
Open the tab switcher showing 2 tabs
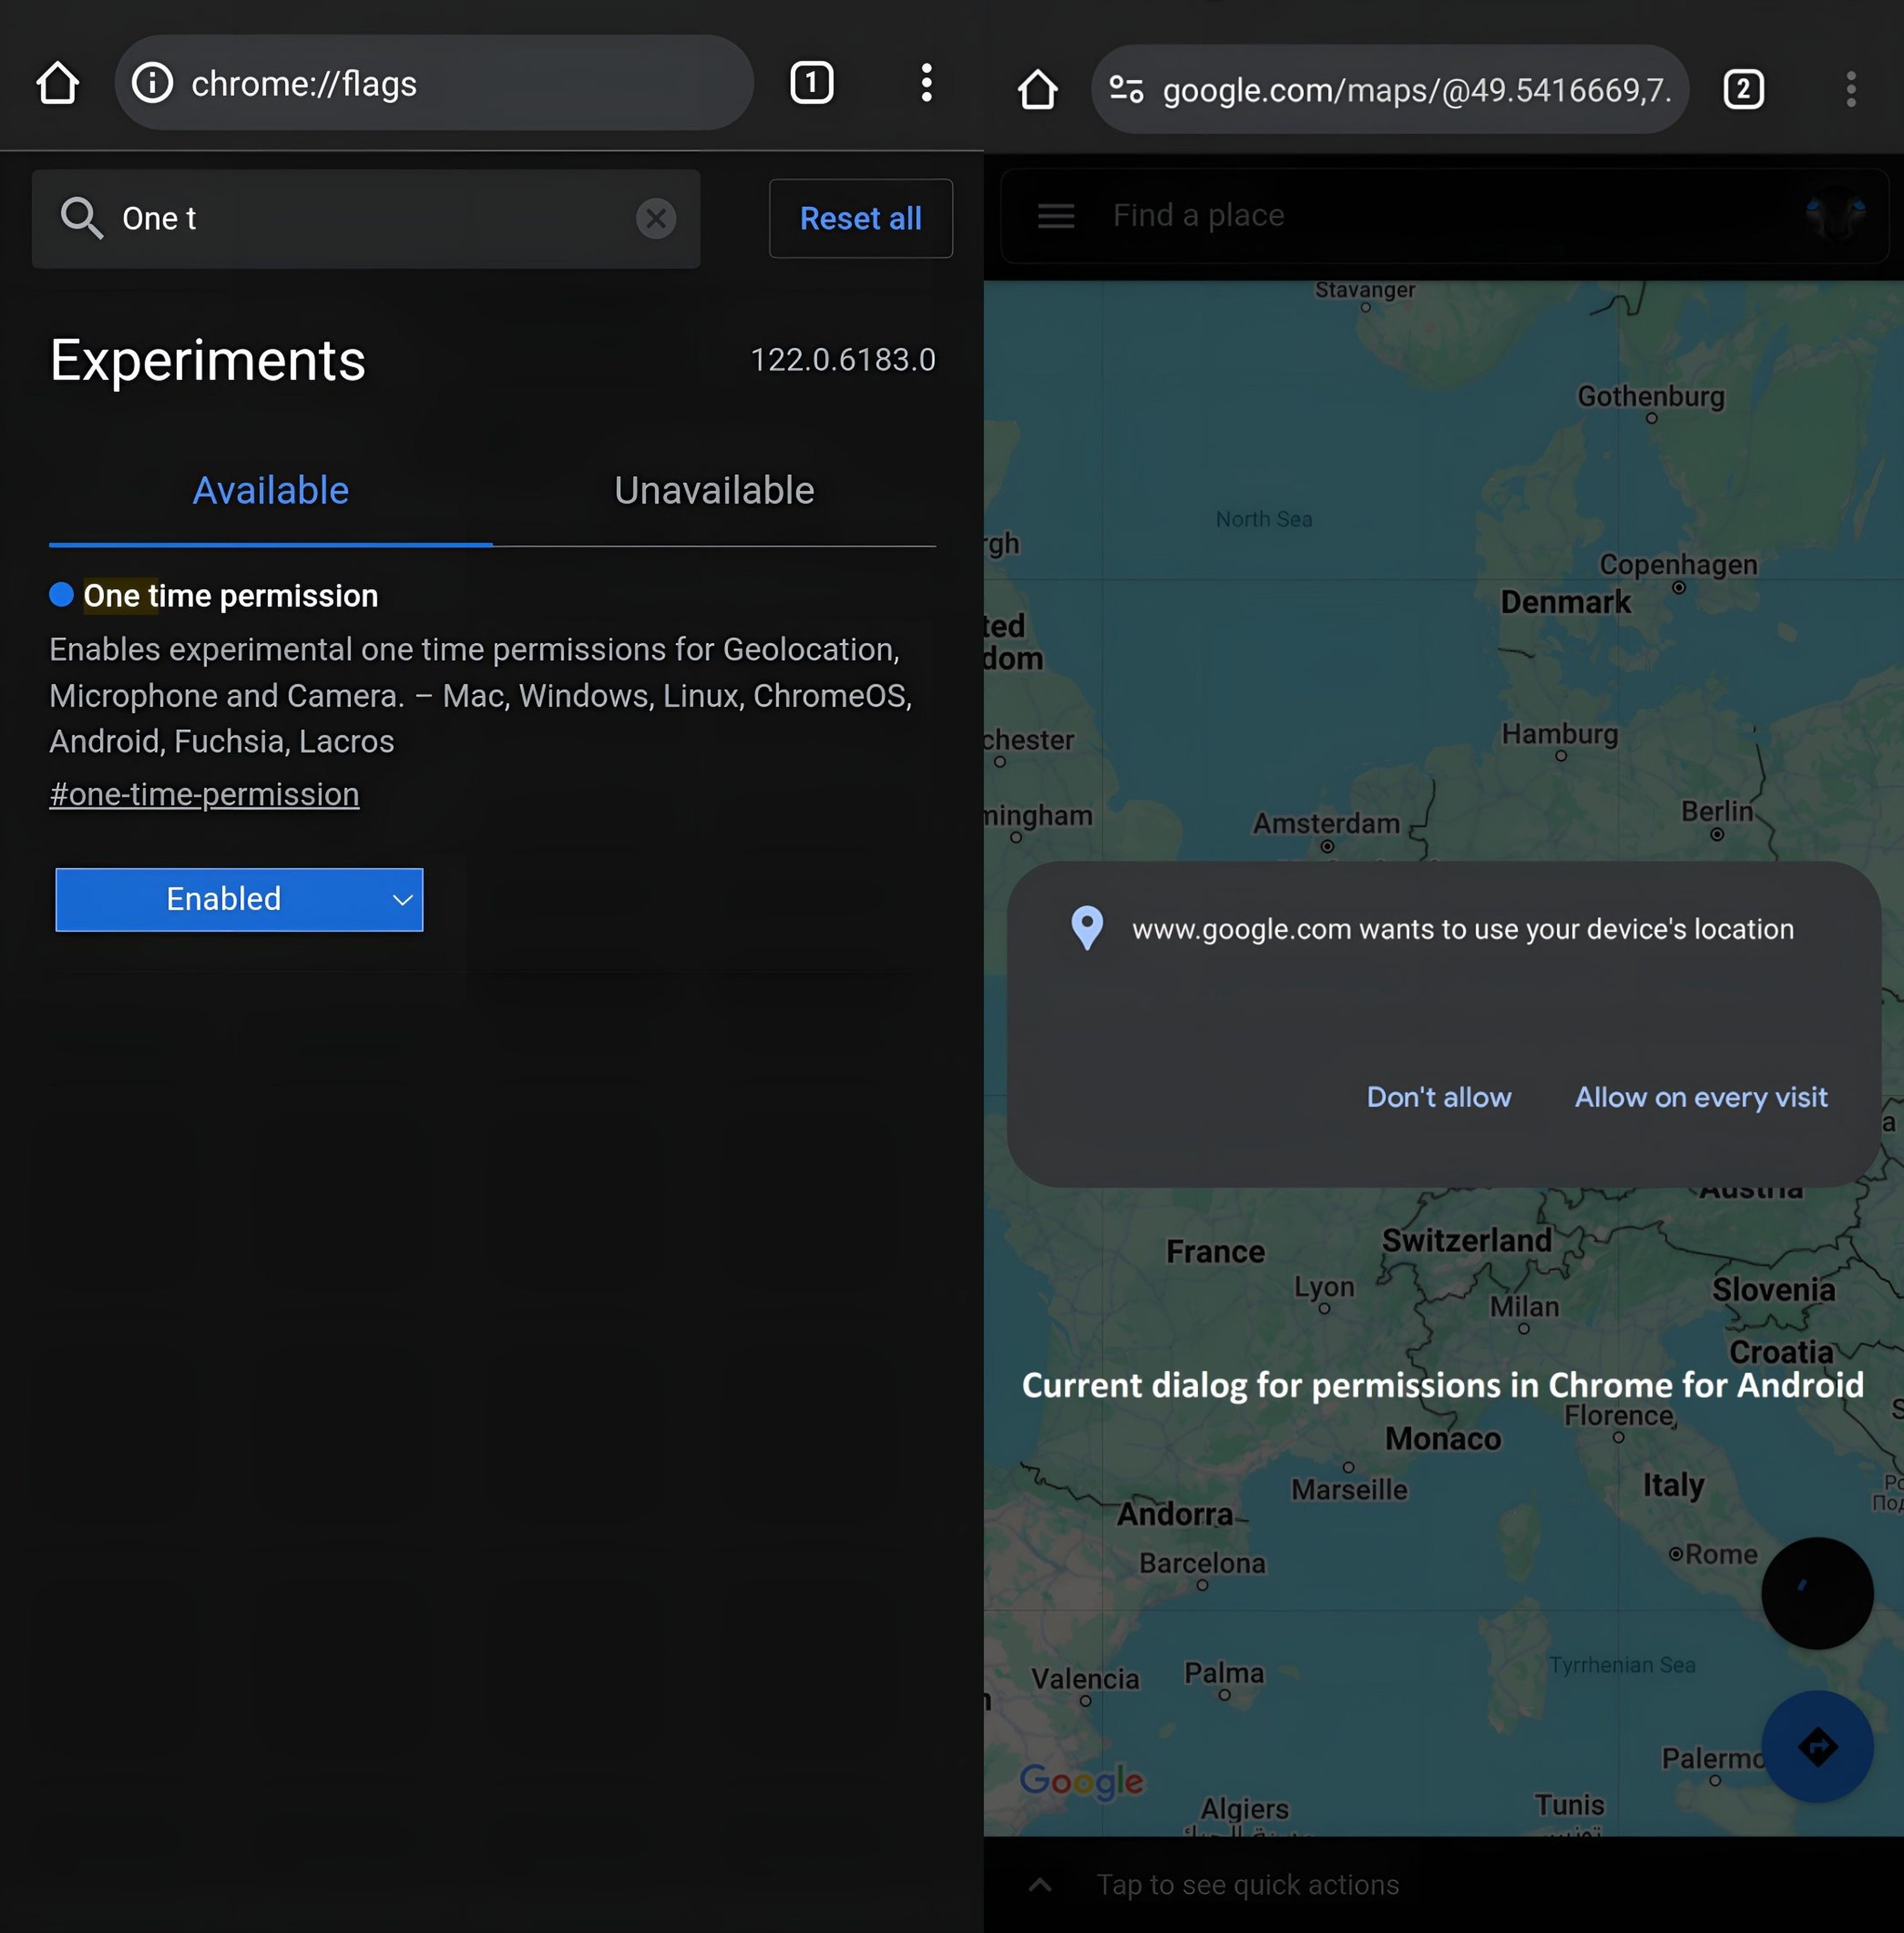[x=1743, y=90]
